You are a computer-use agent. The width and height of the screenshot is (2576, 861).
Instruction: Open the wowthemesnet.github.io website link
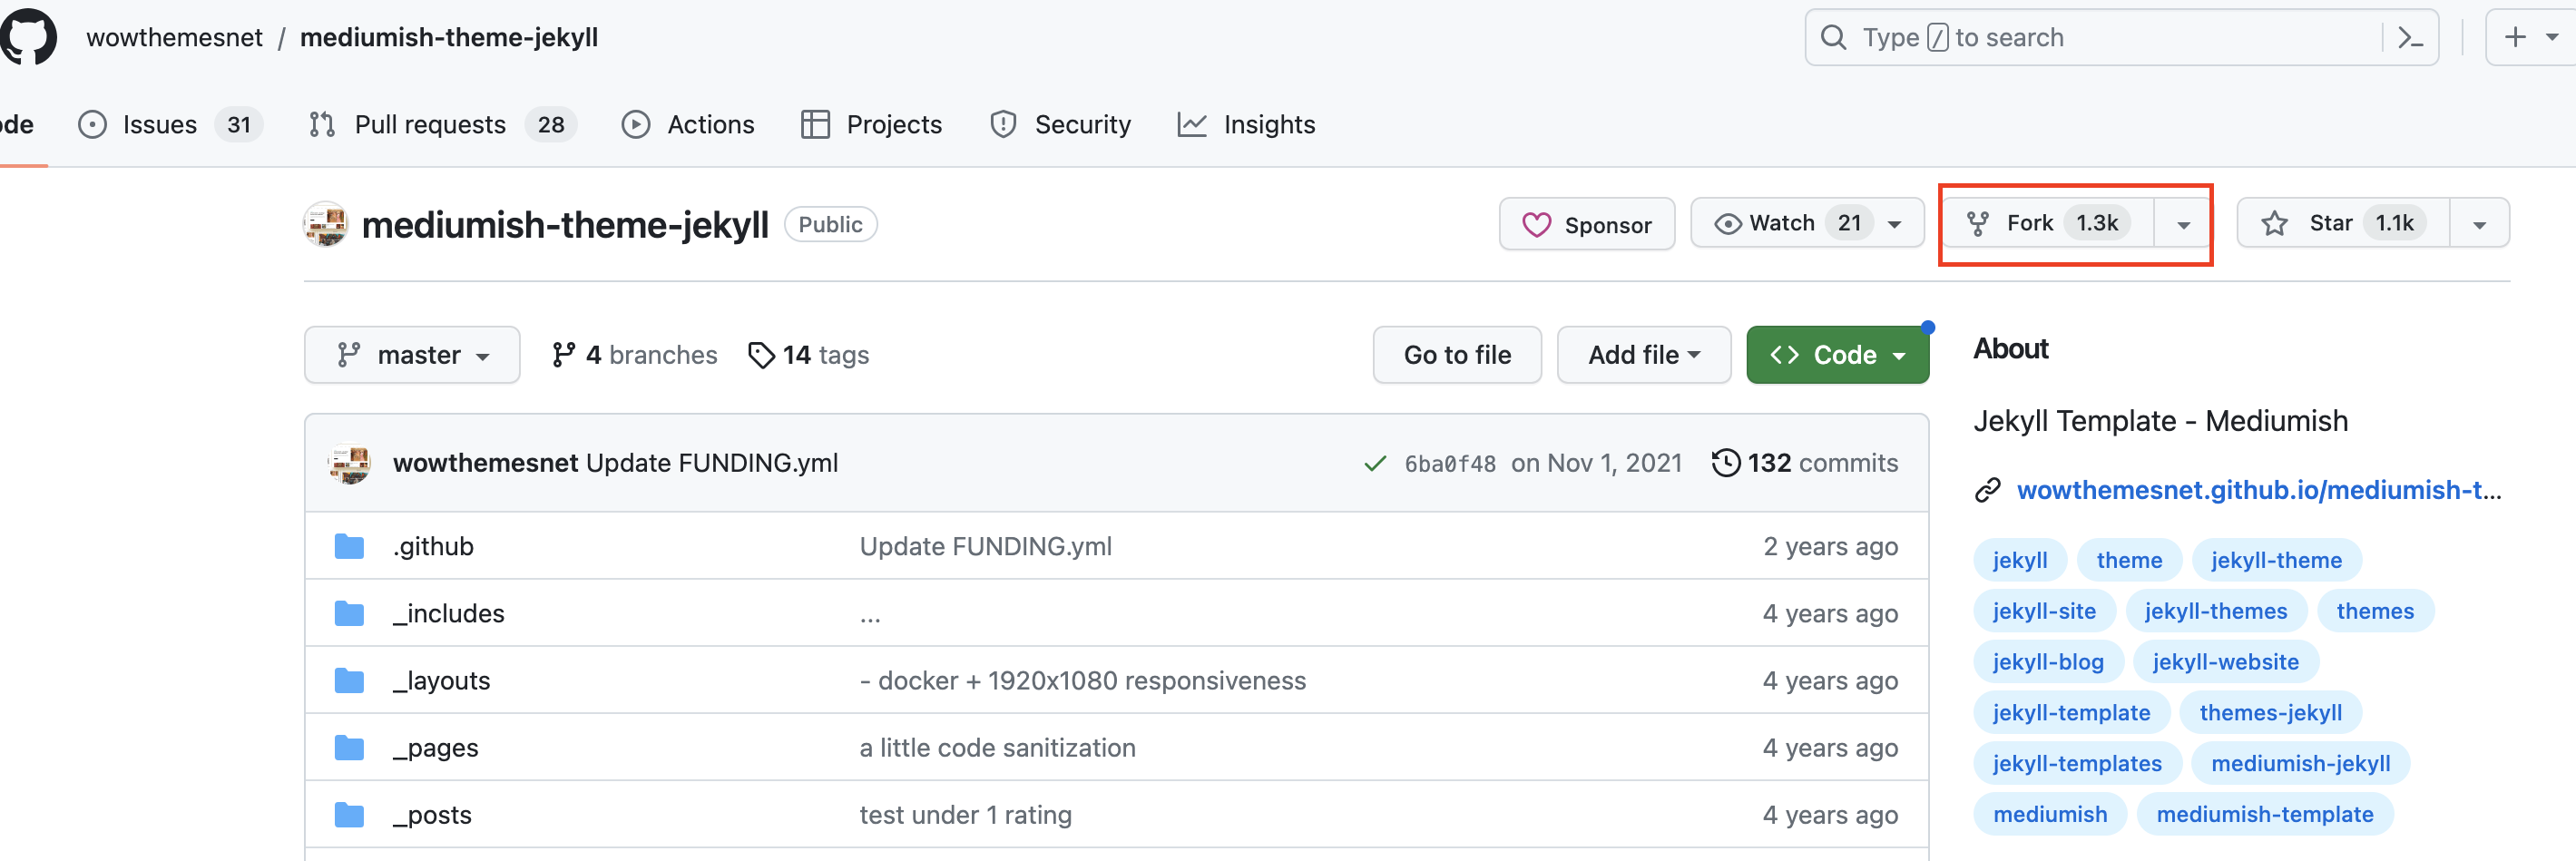2258,490
